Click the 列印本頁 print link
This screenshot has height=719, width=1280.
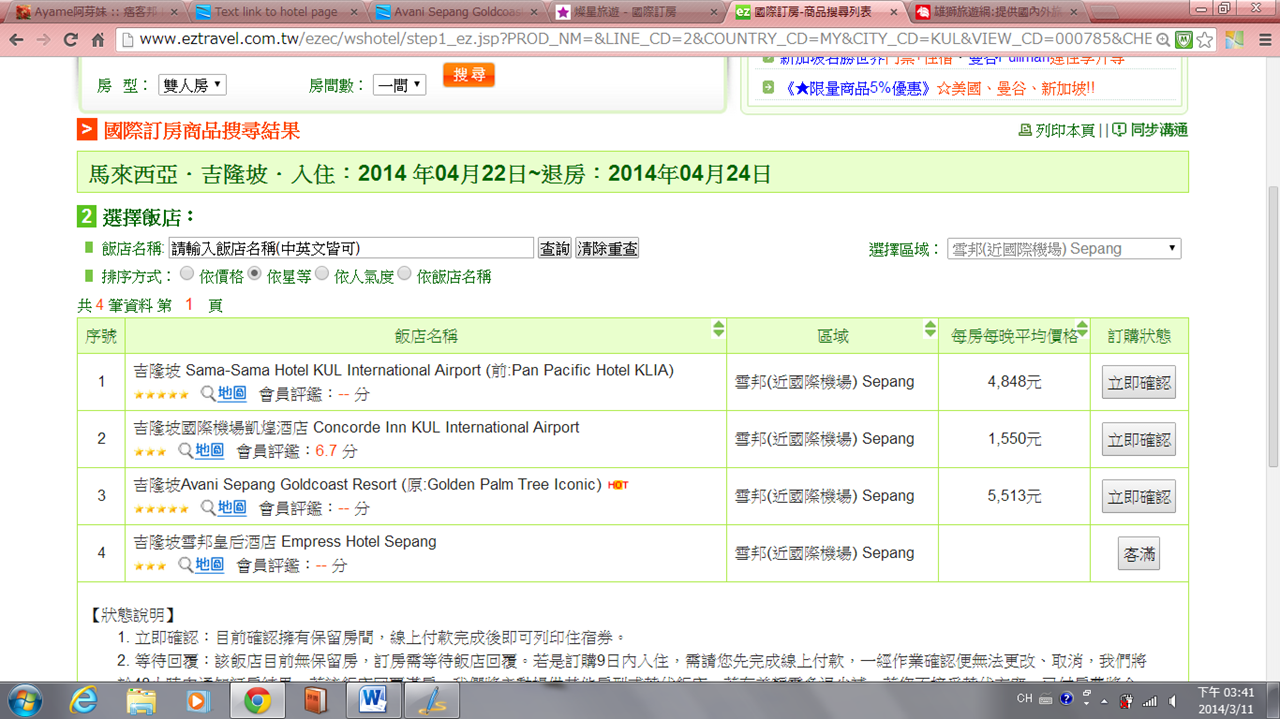[x=1065, y=130]
